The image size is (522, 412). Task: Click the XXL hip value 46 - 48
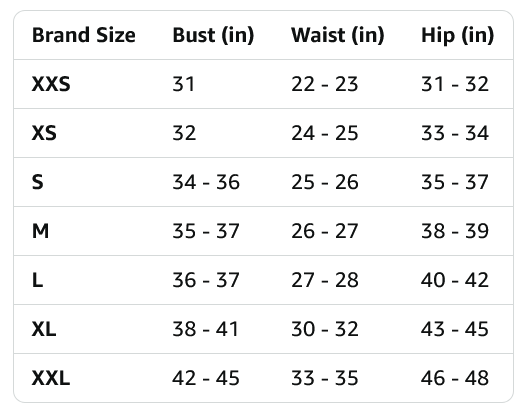[x=455, y=378]
